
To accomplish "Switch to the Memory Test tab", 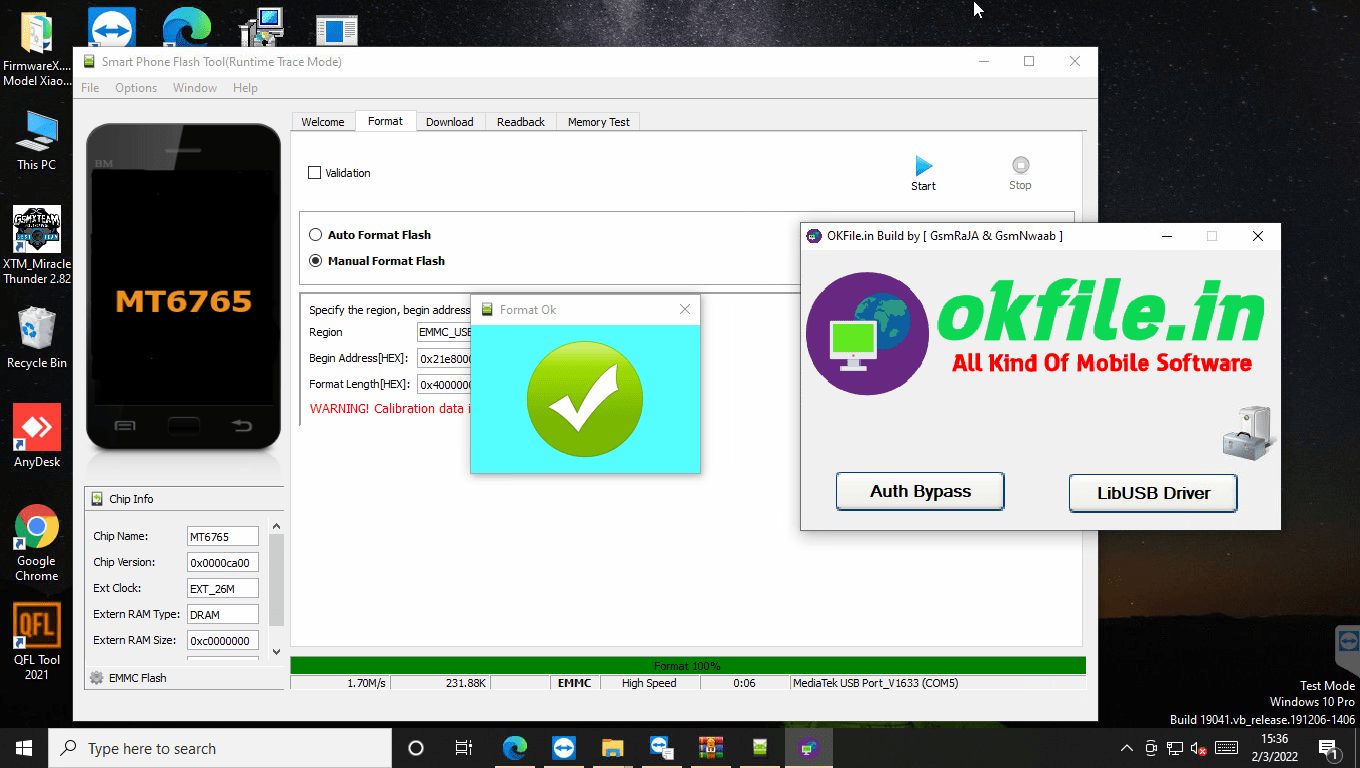I will click(x=599, y=122).
